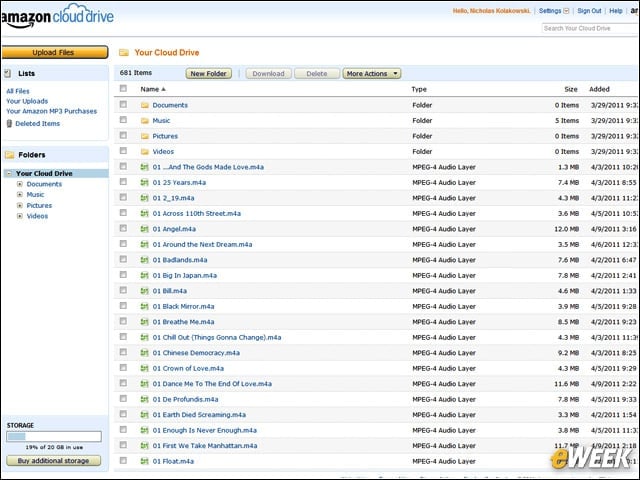
Task: Collapse the Your Cloud Drive tree node
Action: [x=9, y=173]
